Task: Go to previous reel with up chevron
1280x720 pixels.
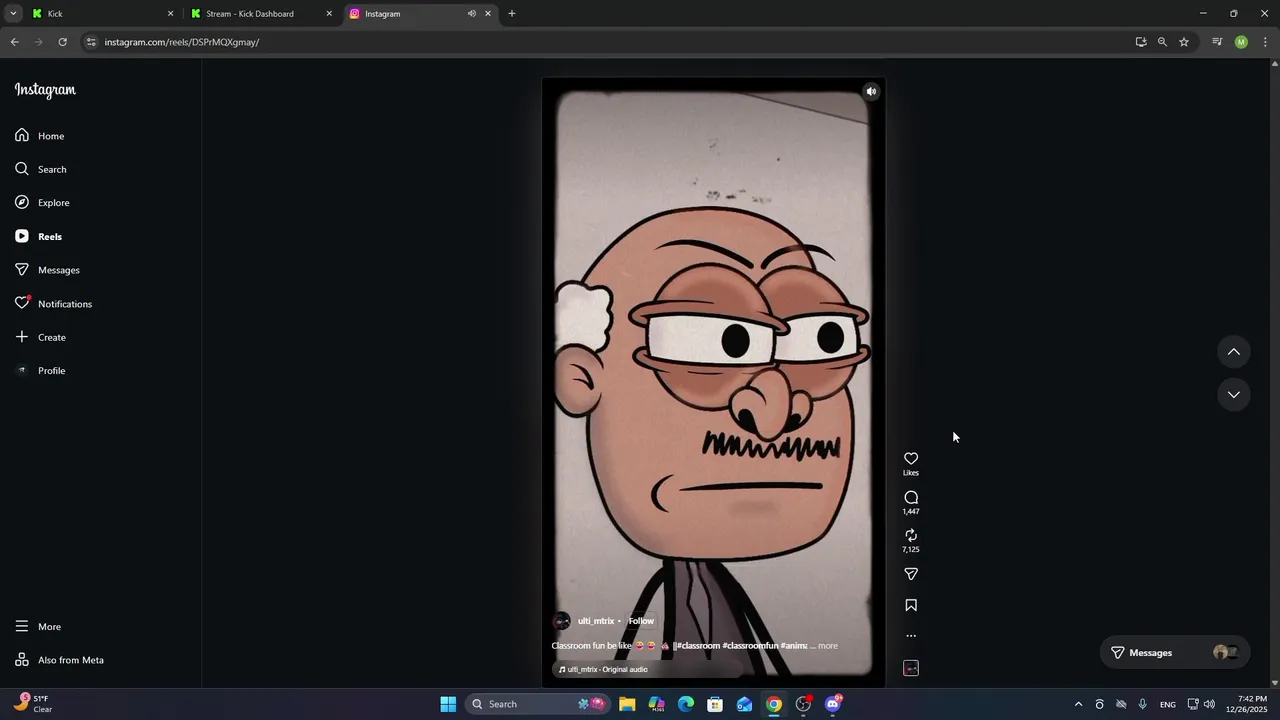Action: coord(1234,352)
